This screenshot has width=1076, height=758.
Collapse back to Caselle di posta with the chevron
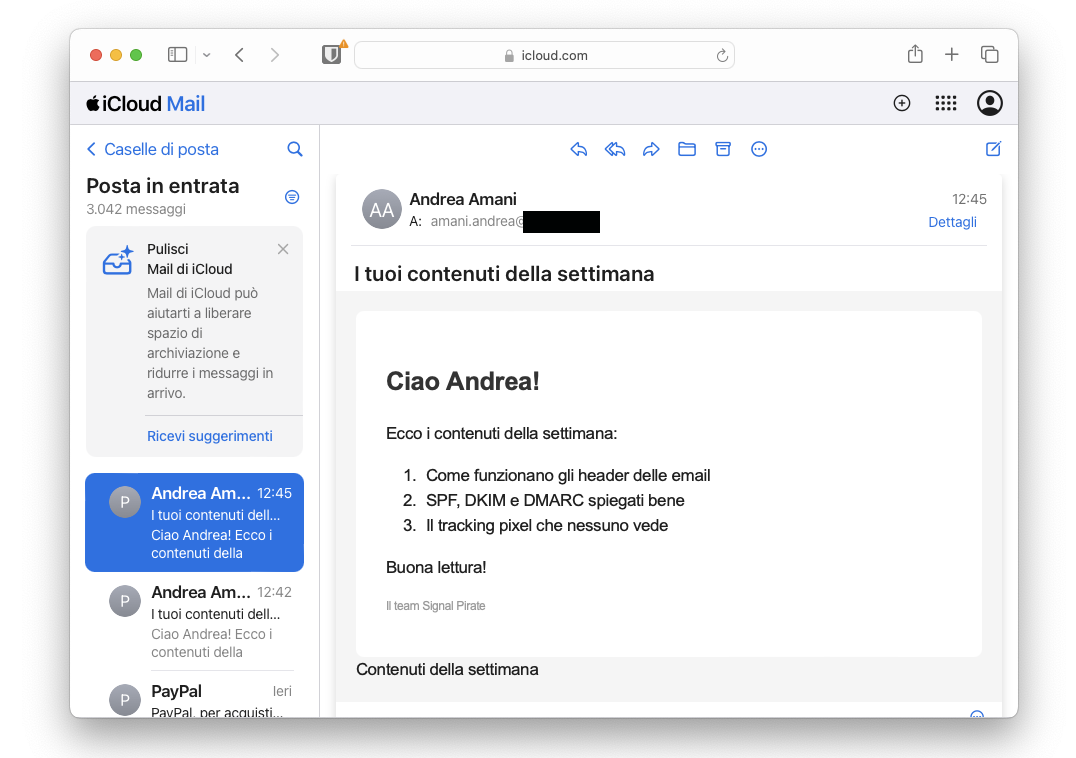[91, 148]
